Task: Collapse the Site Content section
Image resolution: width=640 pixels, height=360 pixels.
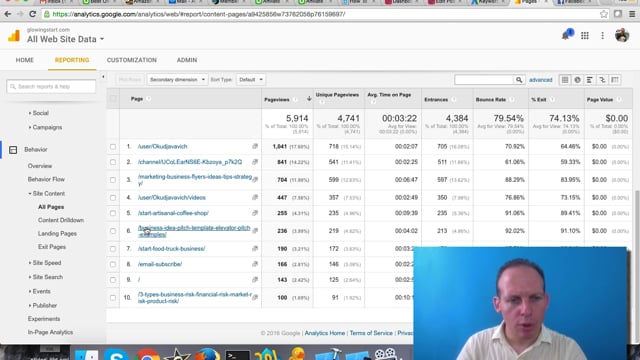Action: 47,193
